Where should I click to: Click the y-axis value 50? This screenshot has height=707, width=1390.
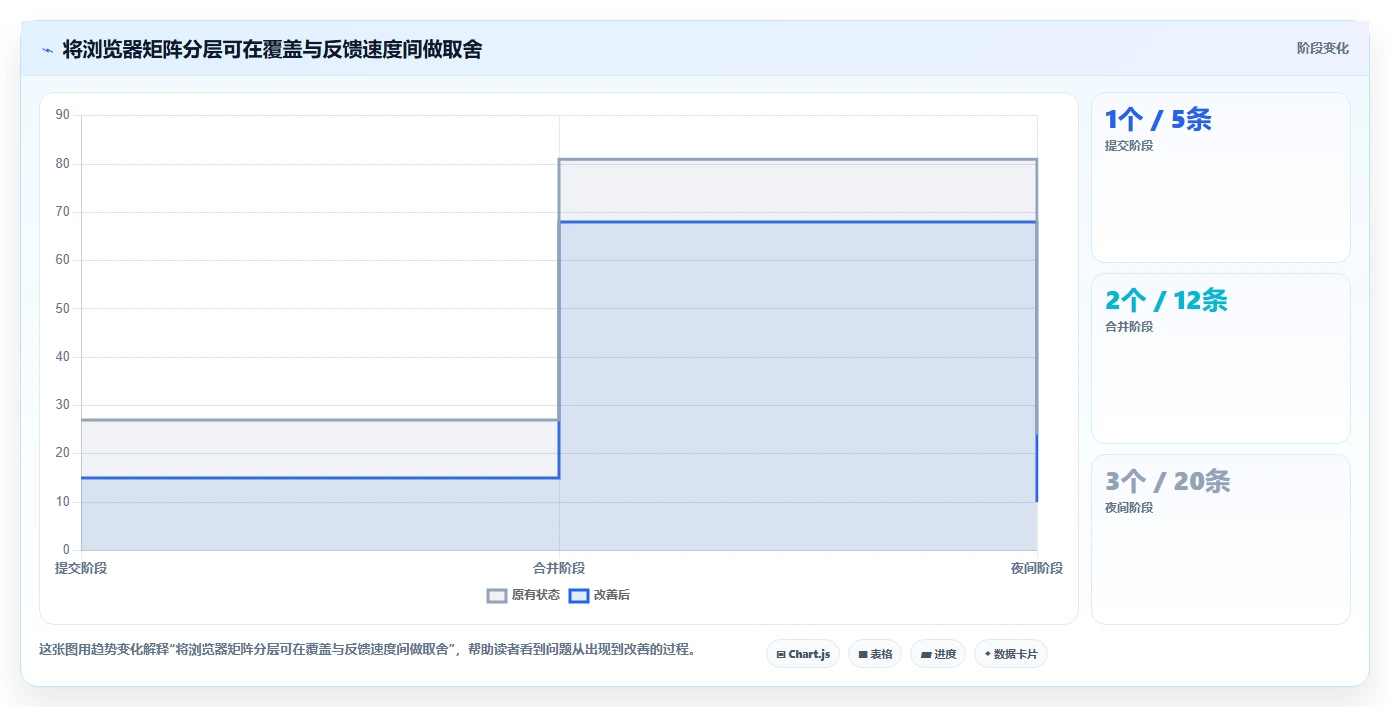click(63, 308)
